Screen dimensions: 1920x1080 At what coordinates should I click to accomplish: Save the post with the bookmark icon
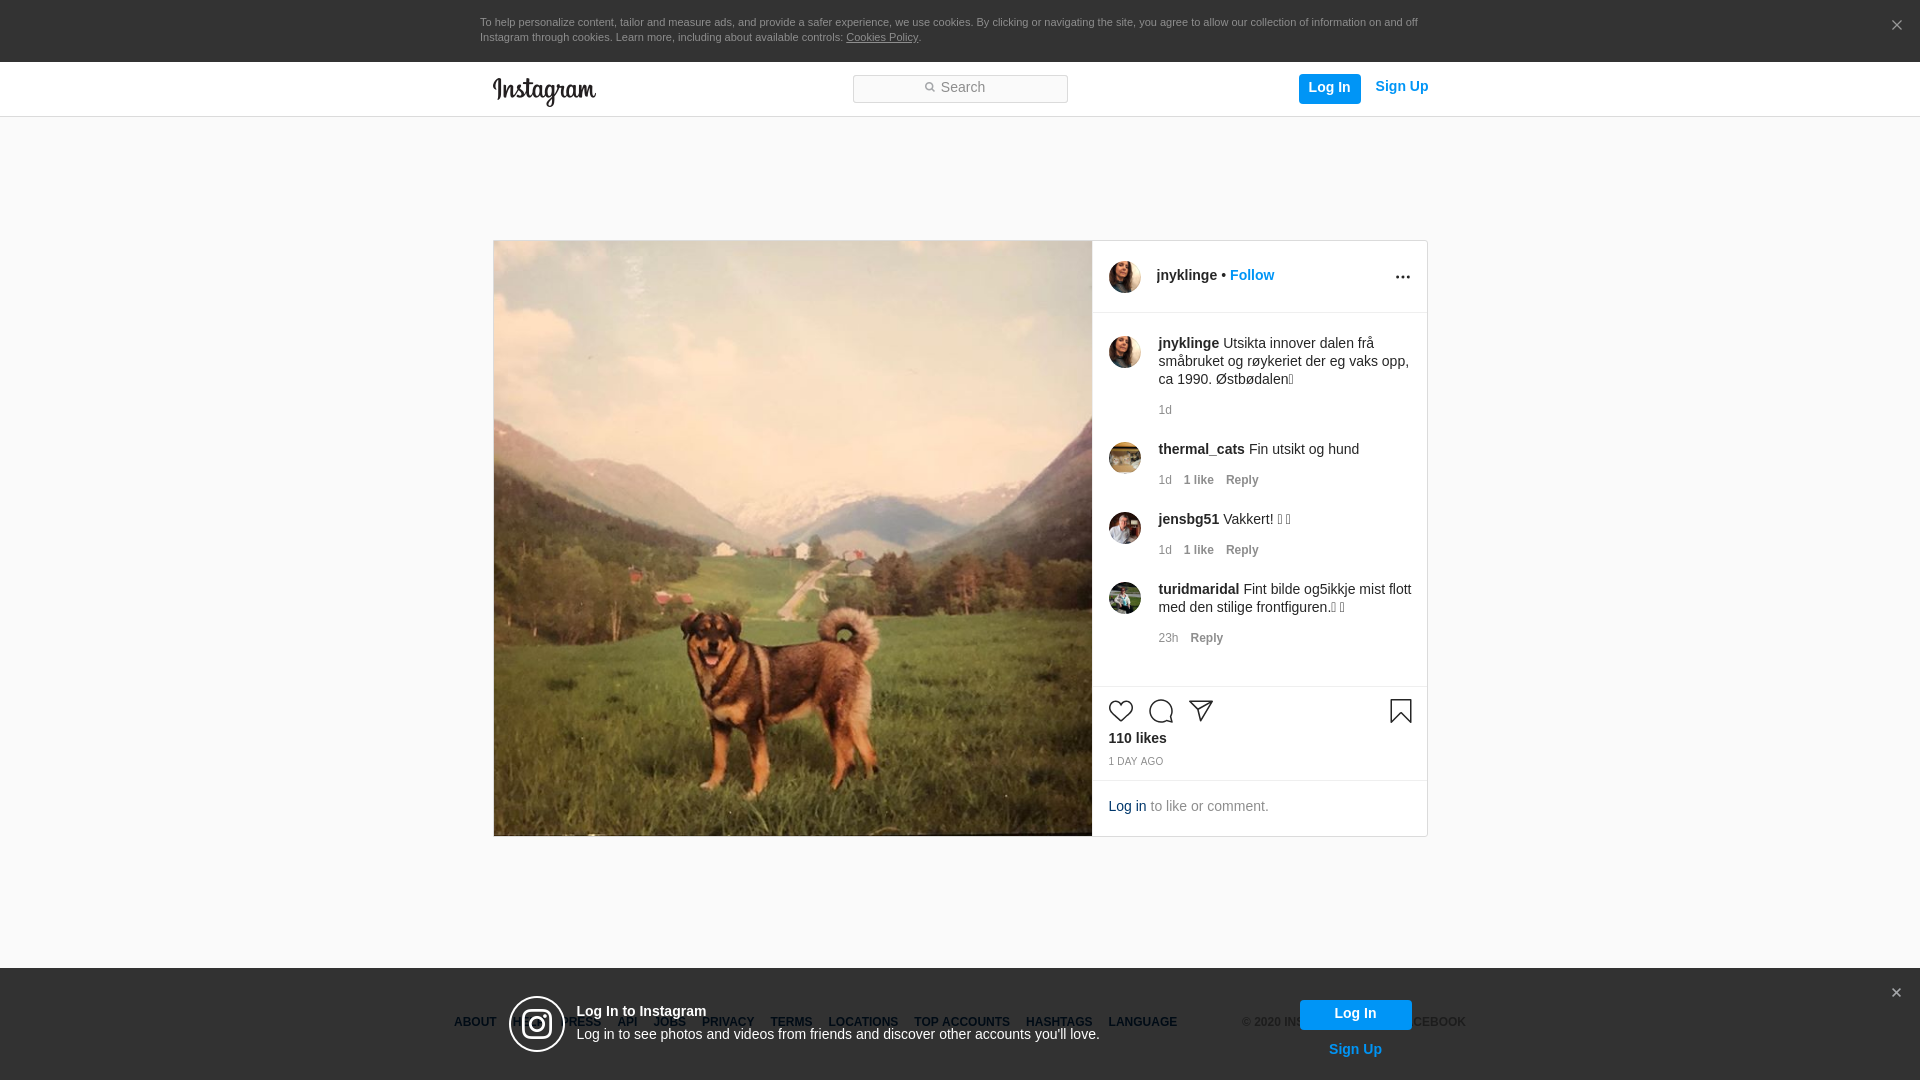[x=1400, y=711]
